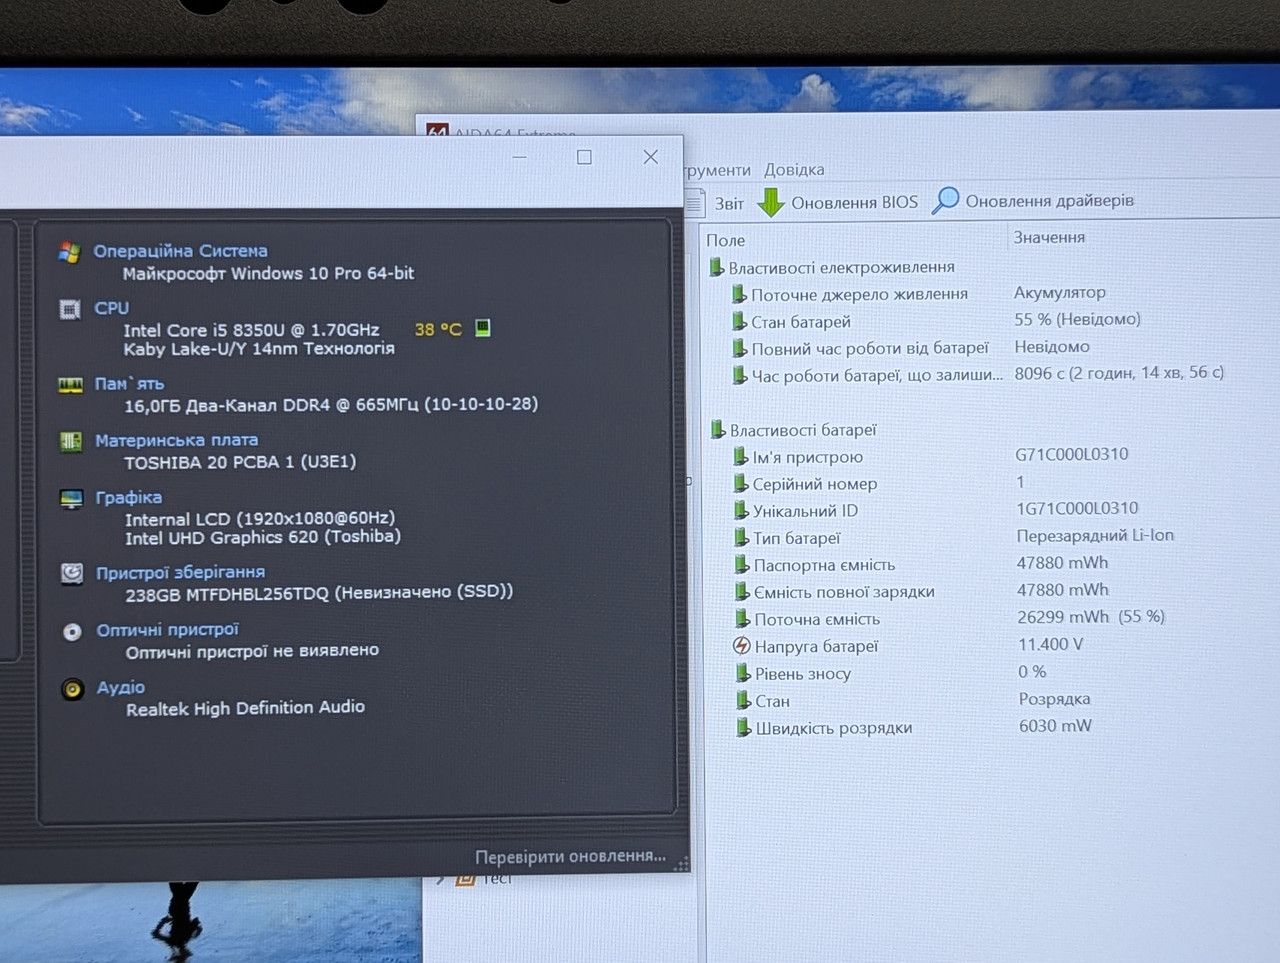Viewport: 1280px width, 963px height.
Task: Click the icon beside Швидкість розрядки
Action: coord(744,728)
